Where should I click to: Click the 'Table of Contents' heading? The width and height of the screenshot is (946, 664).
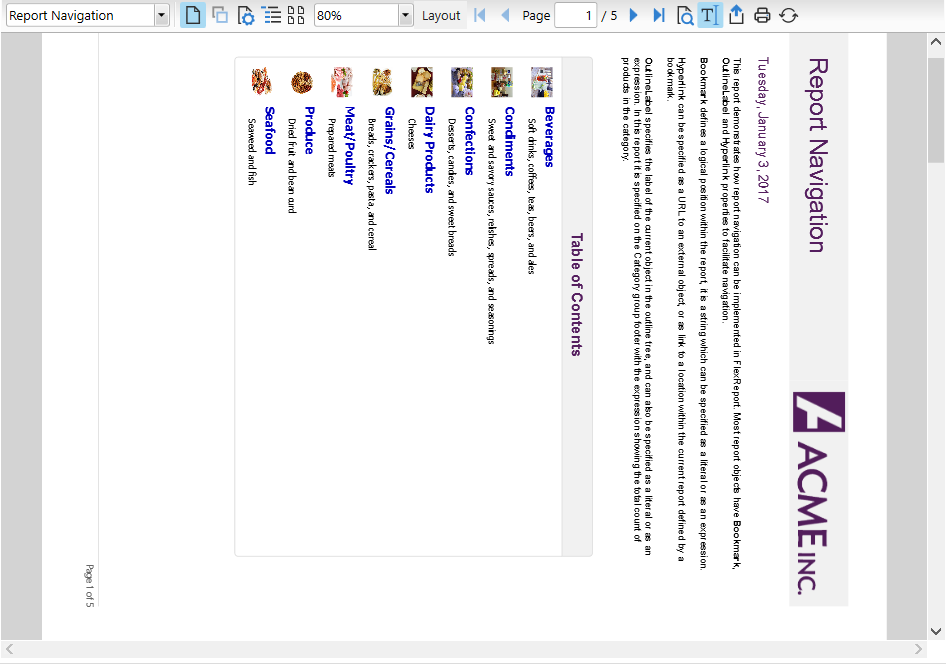[577, 294]
